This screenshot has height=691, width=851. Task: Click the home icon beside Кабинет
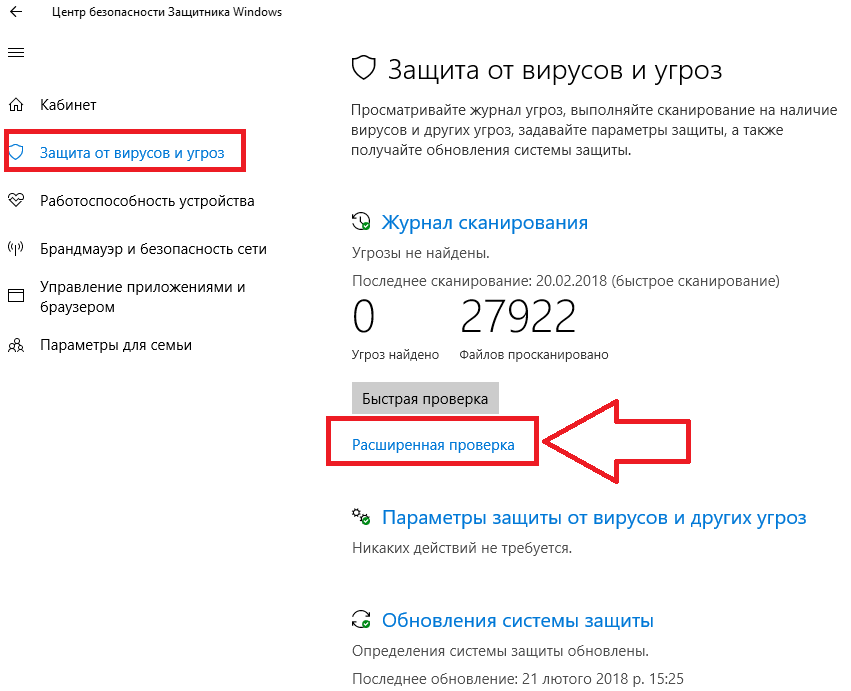(x=16, y=104)
